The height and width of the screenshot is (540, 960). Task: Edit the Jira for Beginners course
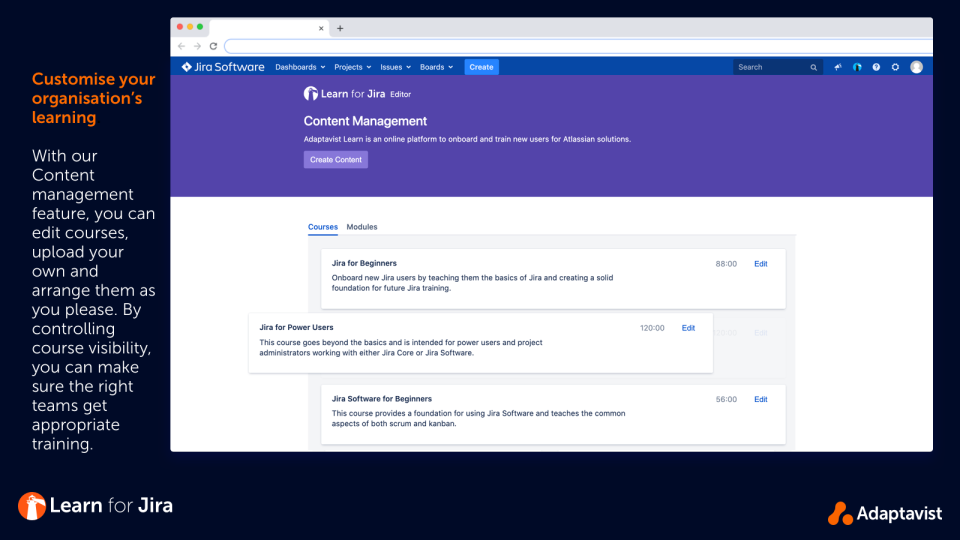[760, 264]
